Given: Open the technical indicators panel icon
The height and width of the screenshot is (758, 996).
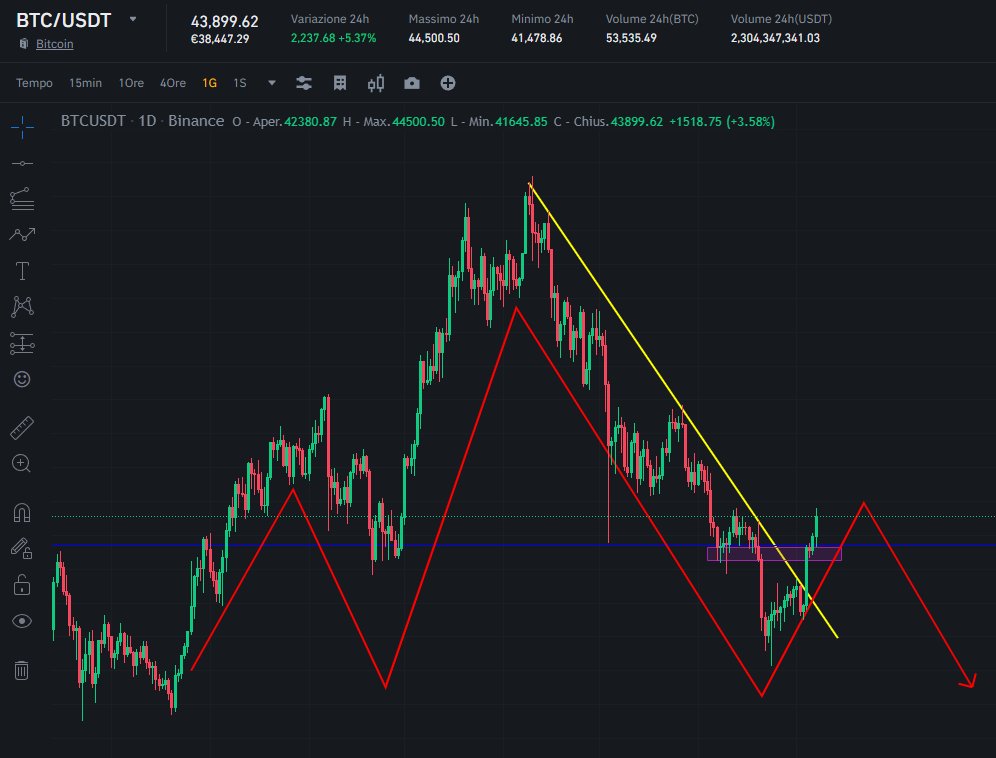Looking at the screenshot, I should point(340,83).
